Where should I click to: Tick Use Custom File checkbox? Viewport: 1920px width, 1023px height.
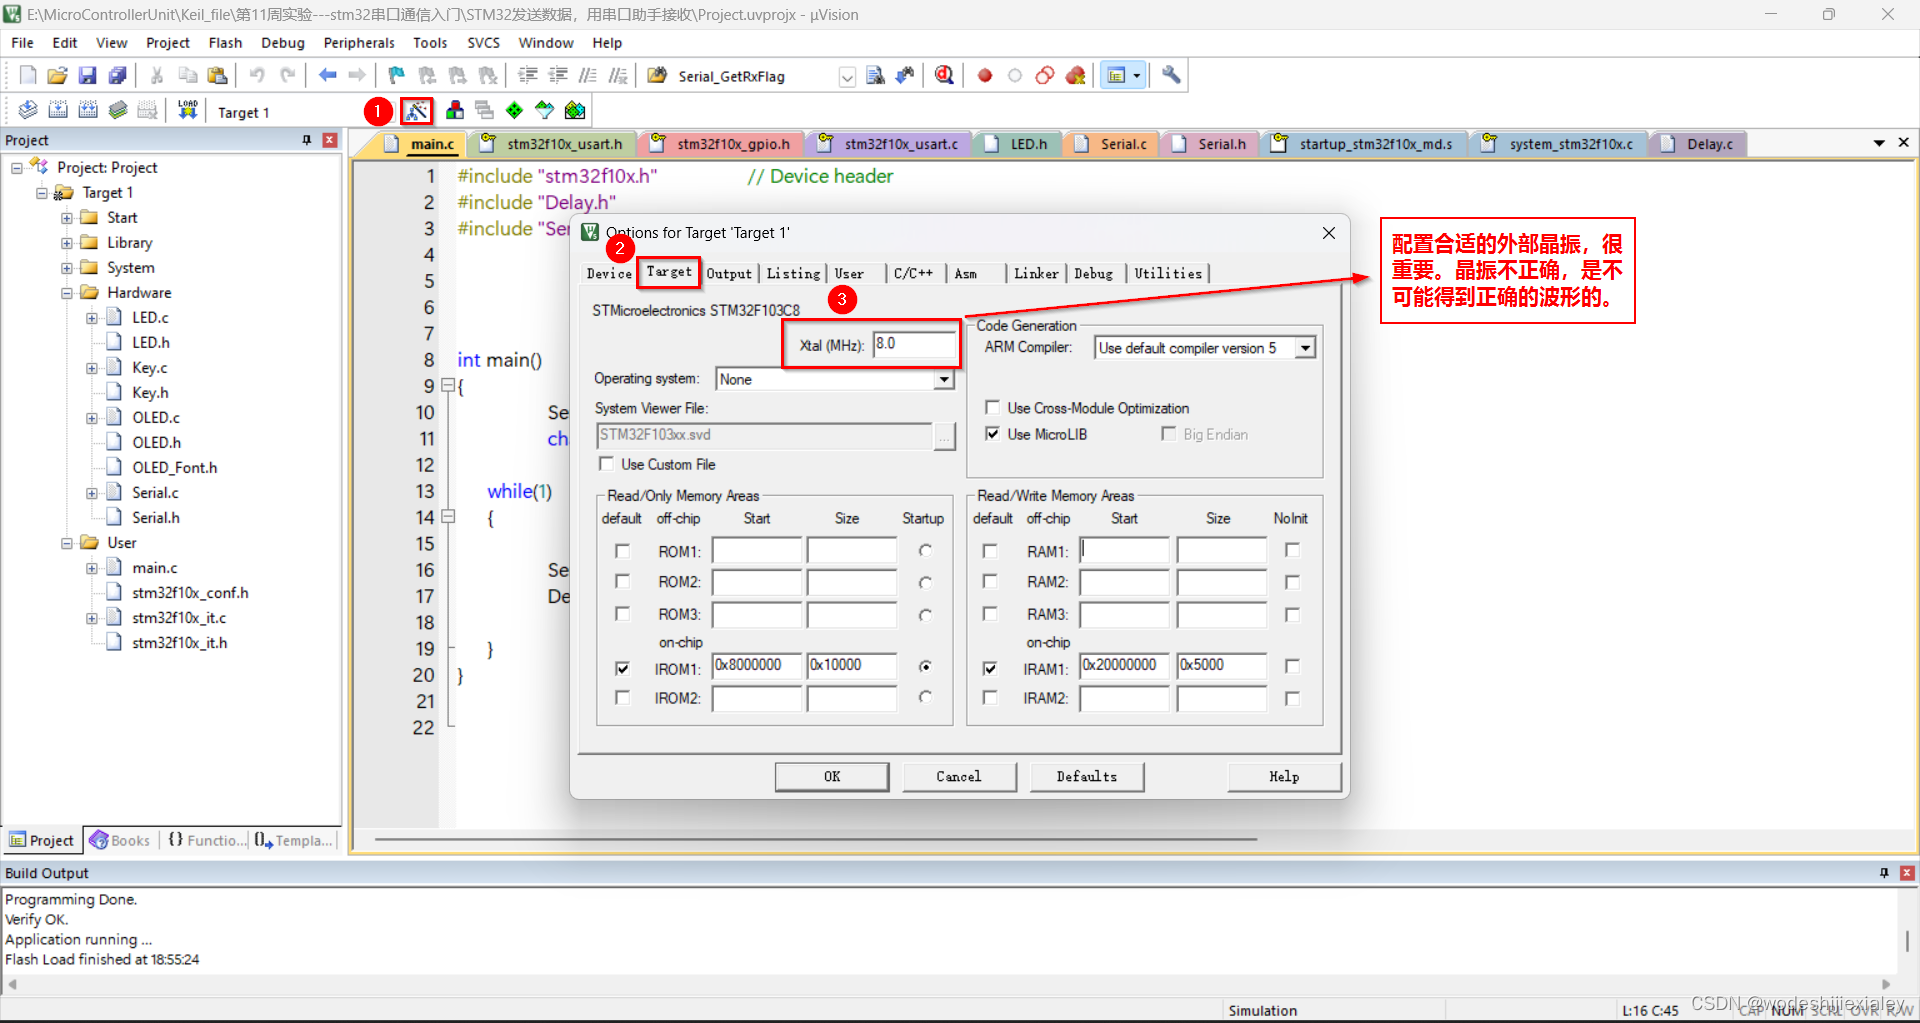coord(606,463)
